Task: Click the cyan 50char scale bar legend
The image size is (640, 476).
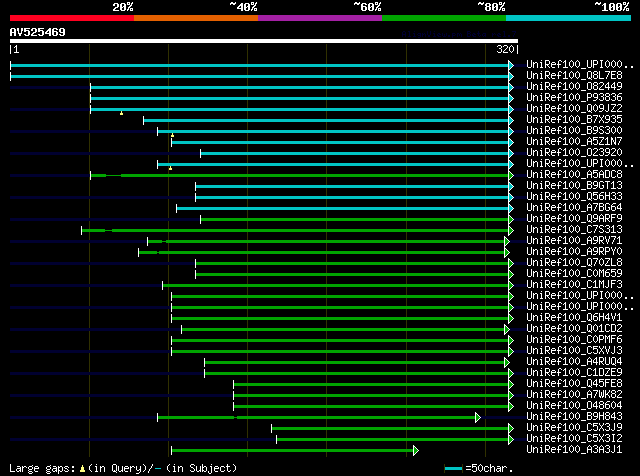Action: (x=453, y=469)
